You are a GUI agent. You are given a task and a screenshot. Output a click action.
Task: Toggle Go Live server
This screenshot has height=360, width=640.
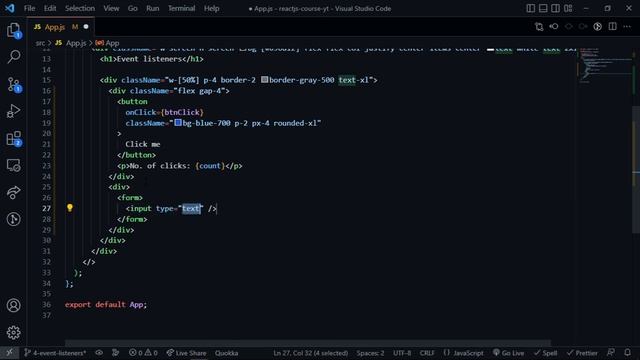click(508, 353)
